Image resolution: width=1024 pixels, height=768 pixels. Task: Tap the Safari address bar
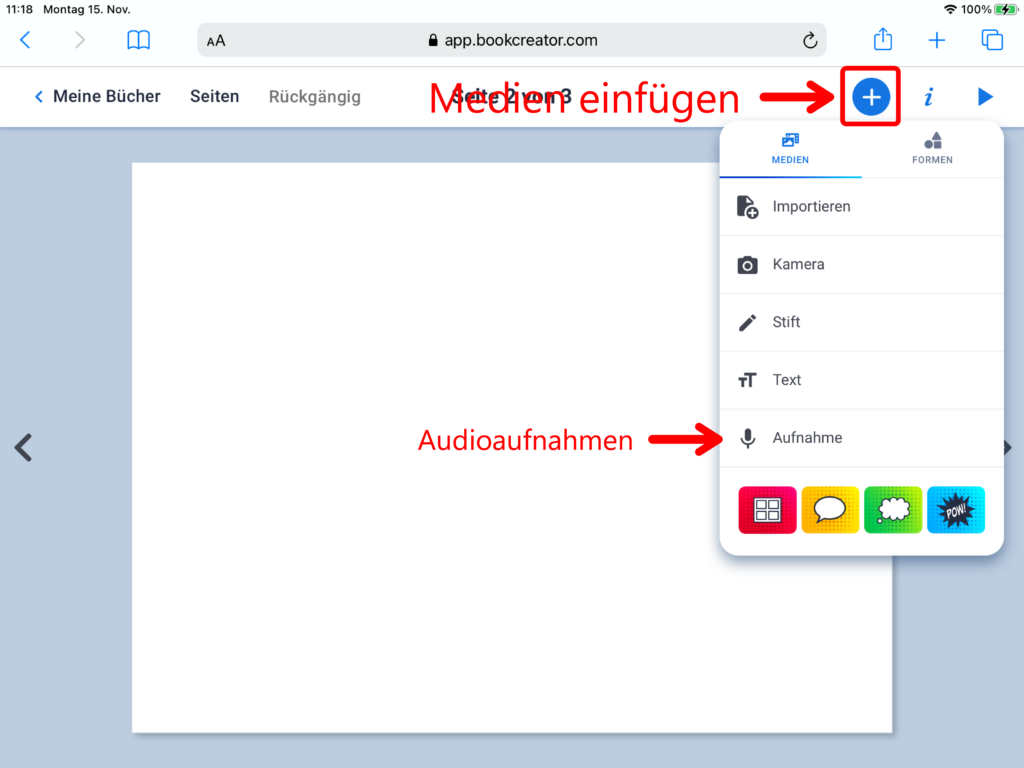tap(511, 40)
